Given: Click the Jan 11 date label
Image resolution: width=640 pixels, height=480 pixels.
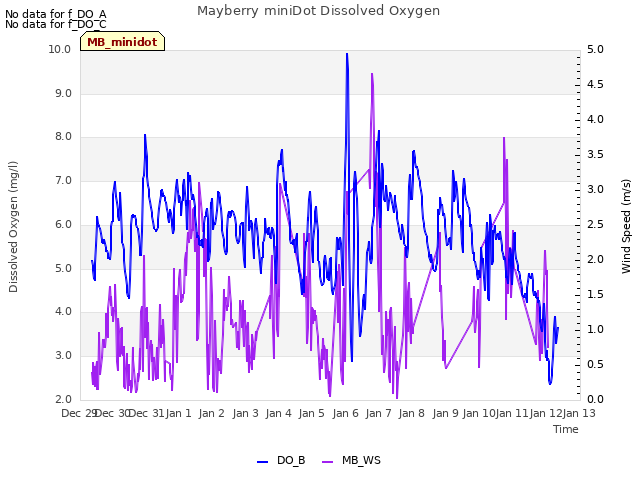Looking at the screenshot, I should coord(512,413).
